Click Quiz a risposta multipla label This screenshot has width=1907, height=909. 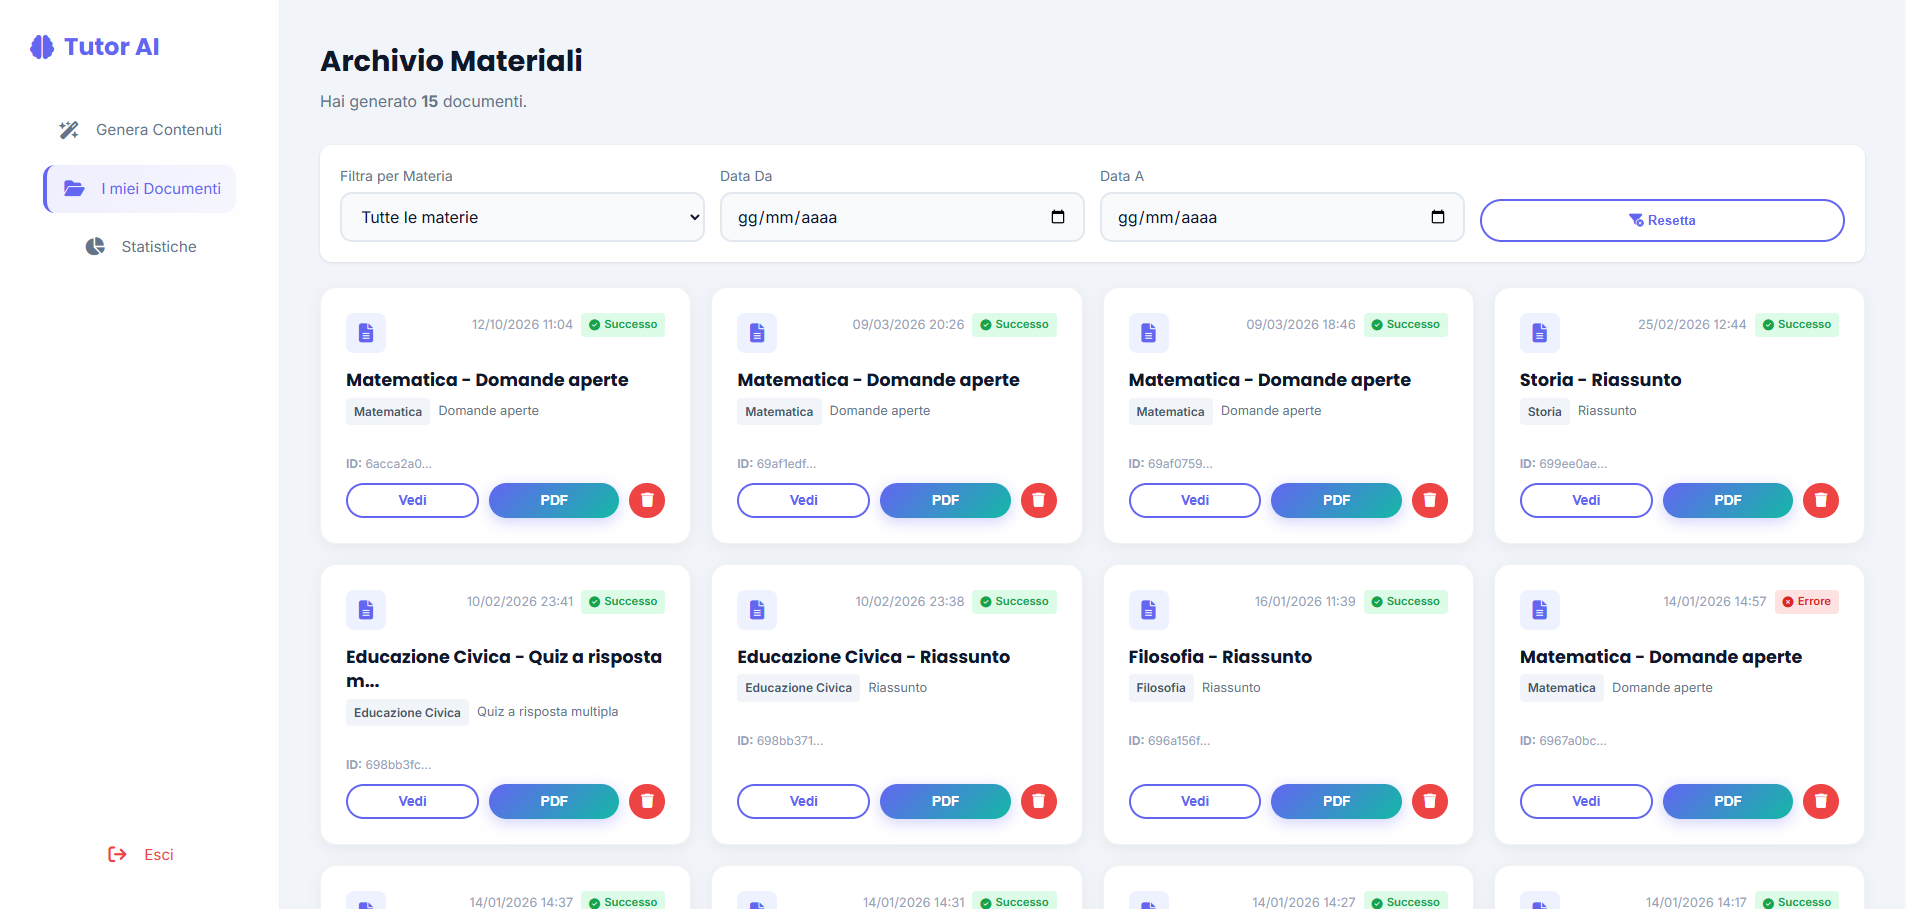pos(547,712)
